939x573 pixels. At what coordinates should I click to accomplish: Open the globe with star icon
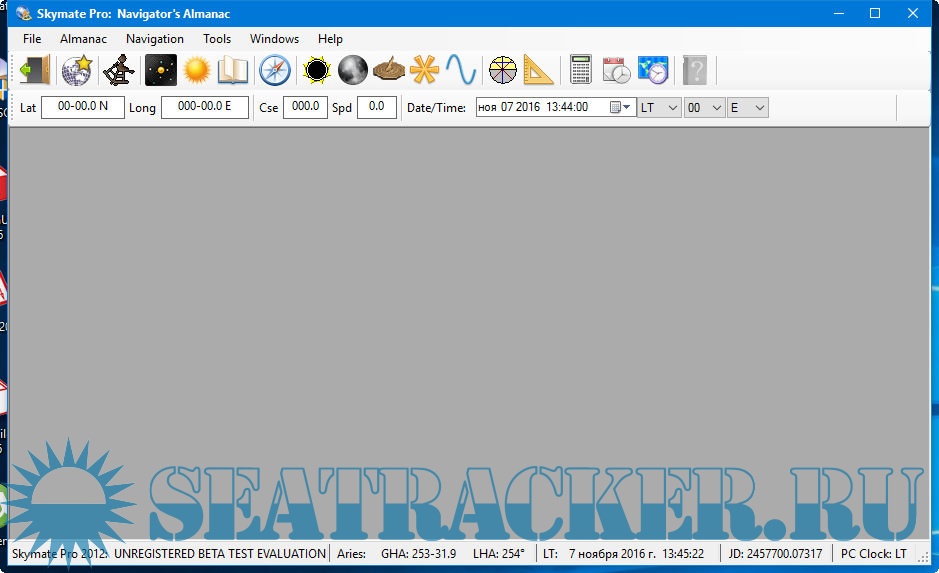pos(77,70)
